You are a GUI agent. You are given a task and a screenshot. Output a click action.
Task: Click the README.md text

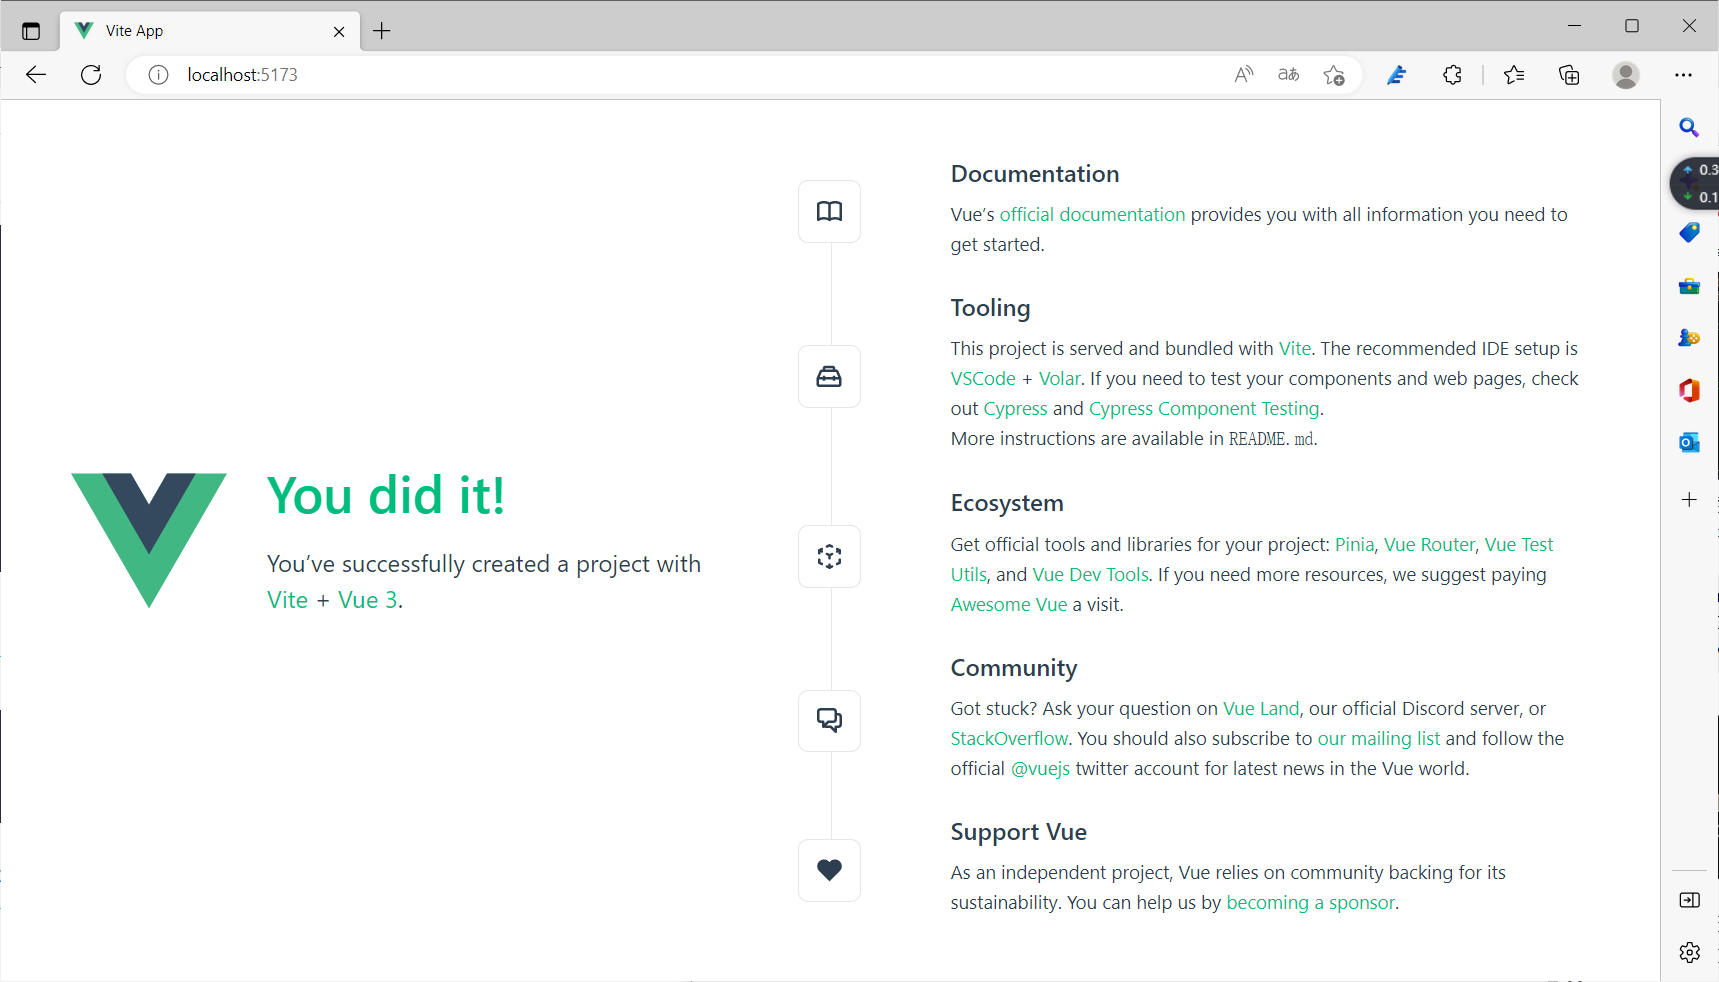click(1271, 438)
